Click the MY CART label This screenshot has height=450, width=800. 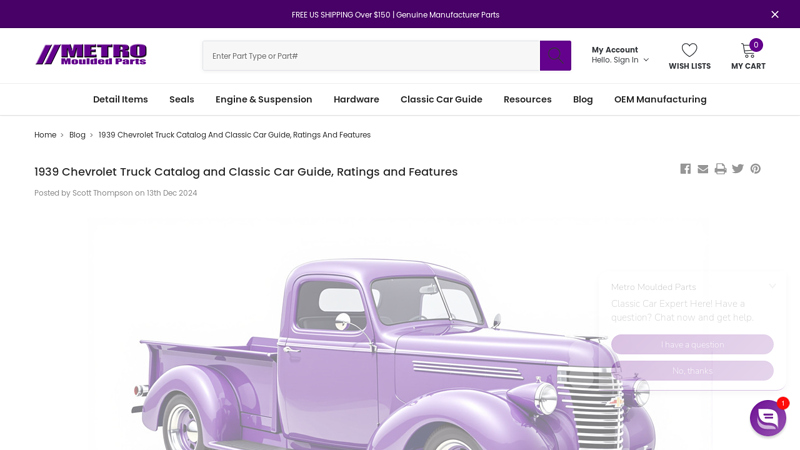click(x=748, y=66)
